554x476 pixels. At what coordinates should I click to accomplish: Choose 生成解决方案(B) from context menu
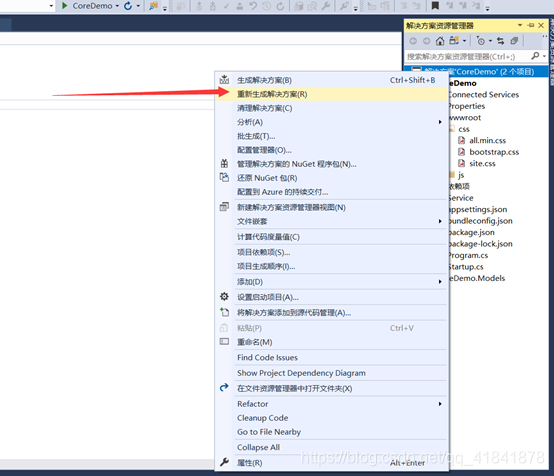point(332,80)
